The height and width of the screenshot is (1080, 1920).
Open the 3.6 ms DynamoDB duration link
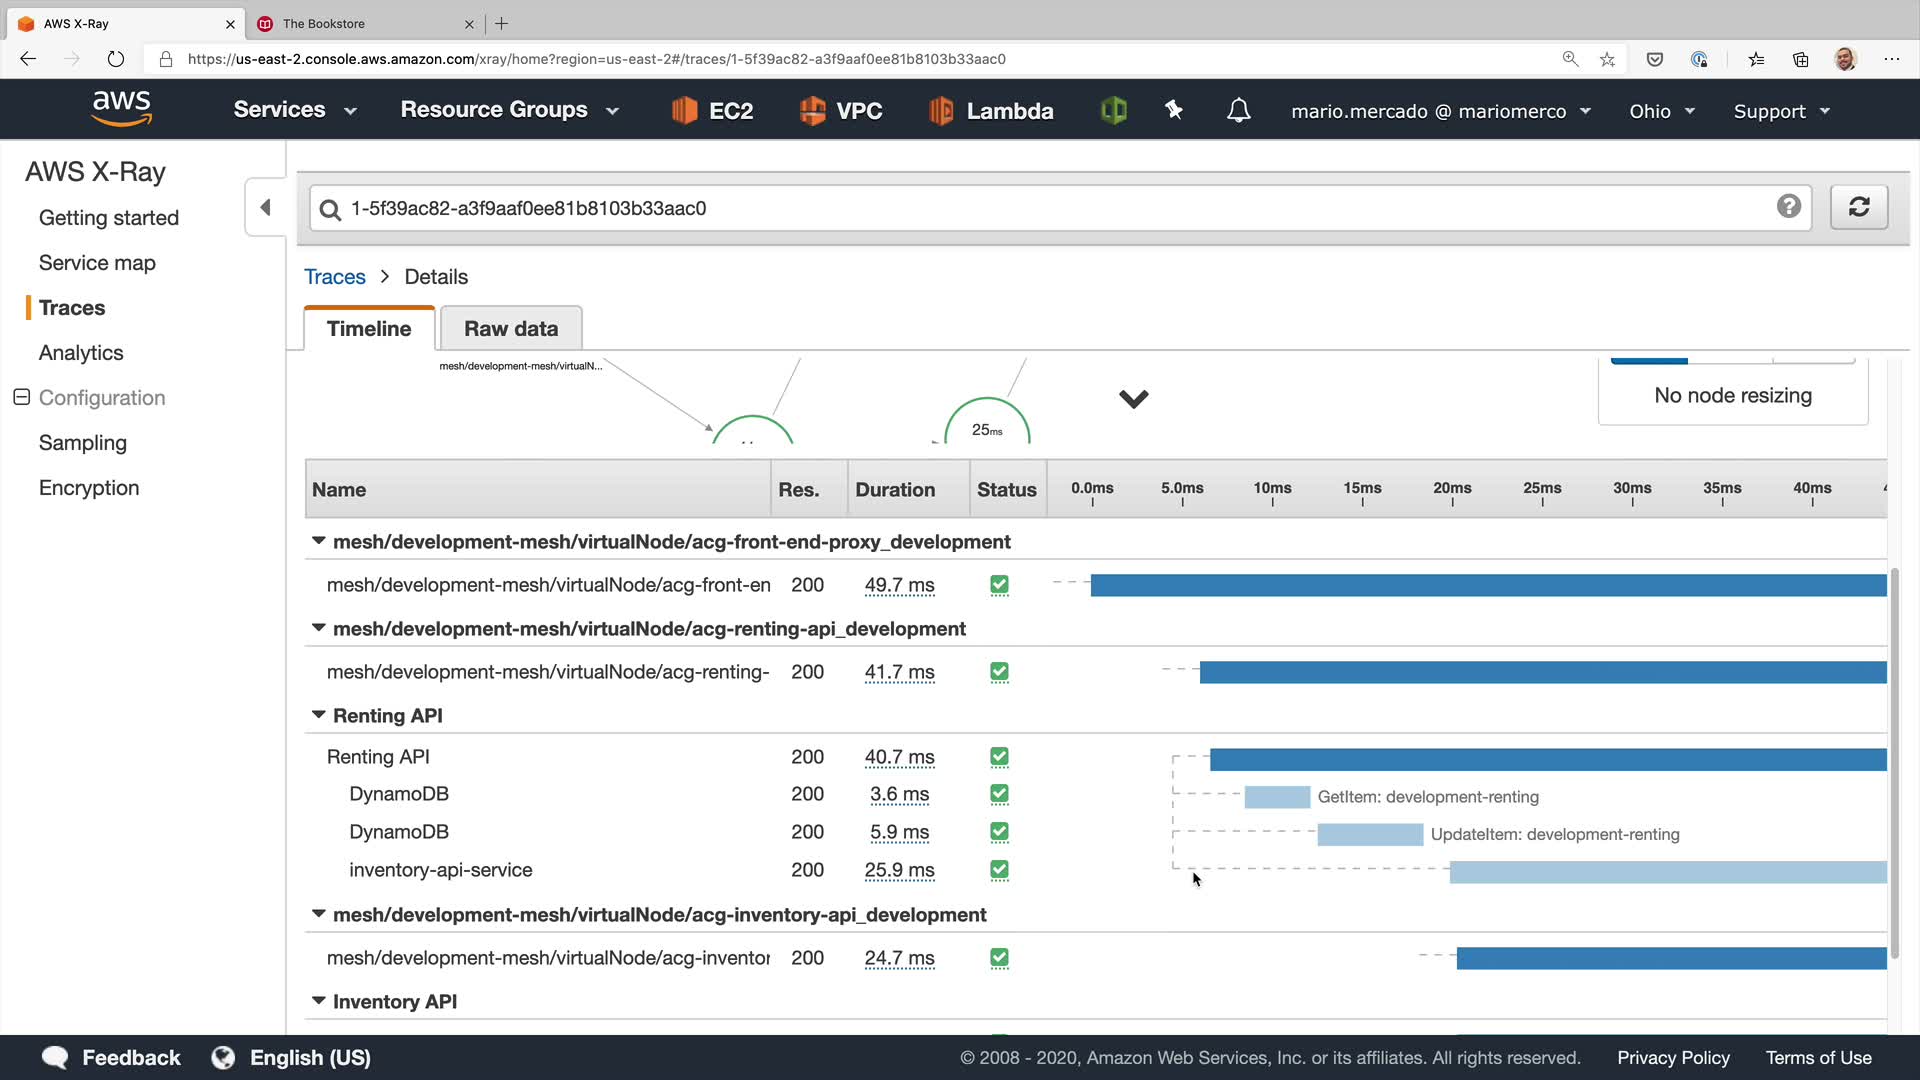899,794
